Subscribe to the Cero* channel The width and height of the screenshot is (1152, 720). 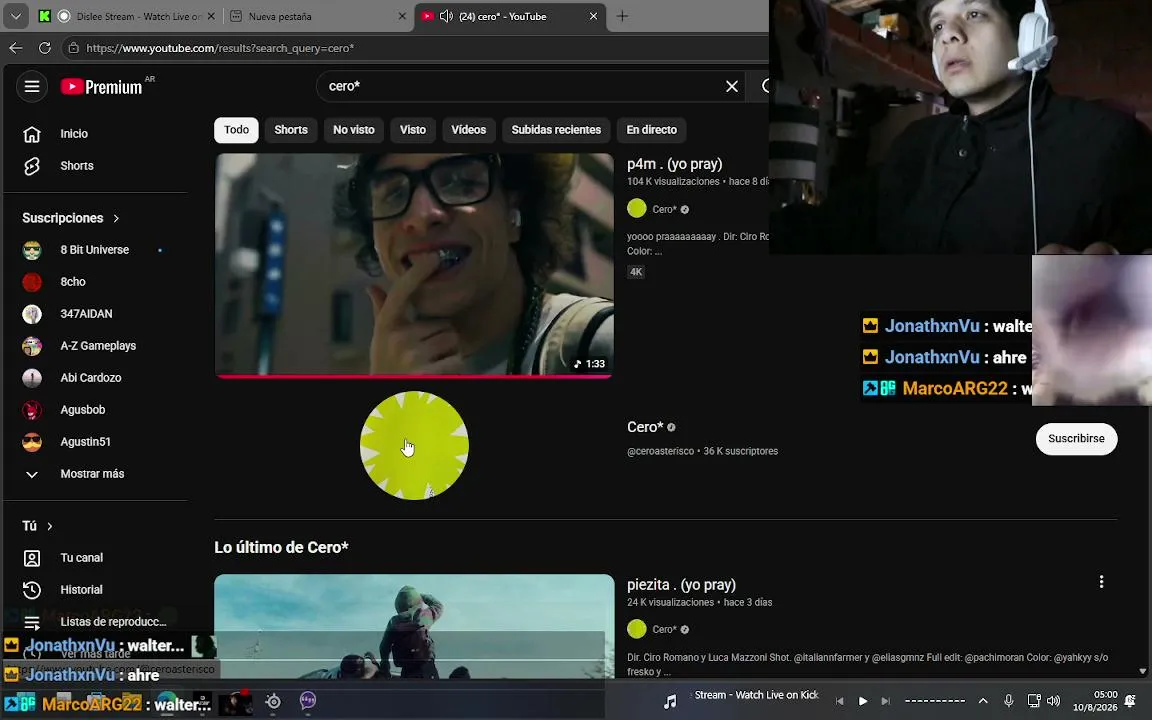click(1076, 439)
